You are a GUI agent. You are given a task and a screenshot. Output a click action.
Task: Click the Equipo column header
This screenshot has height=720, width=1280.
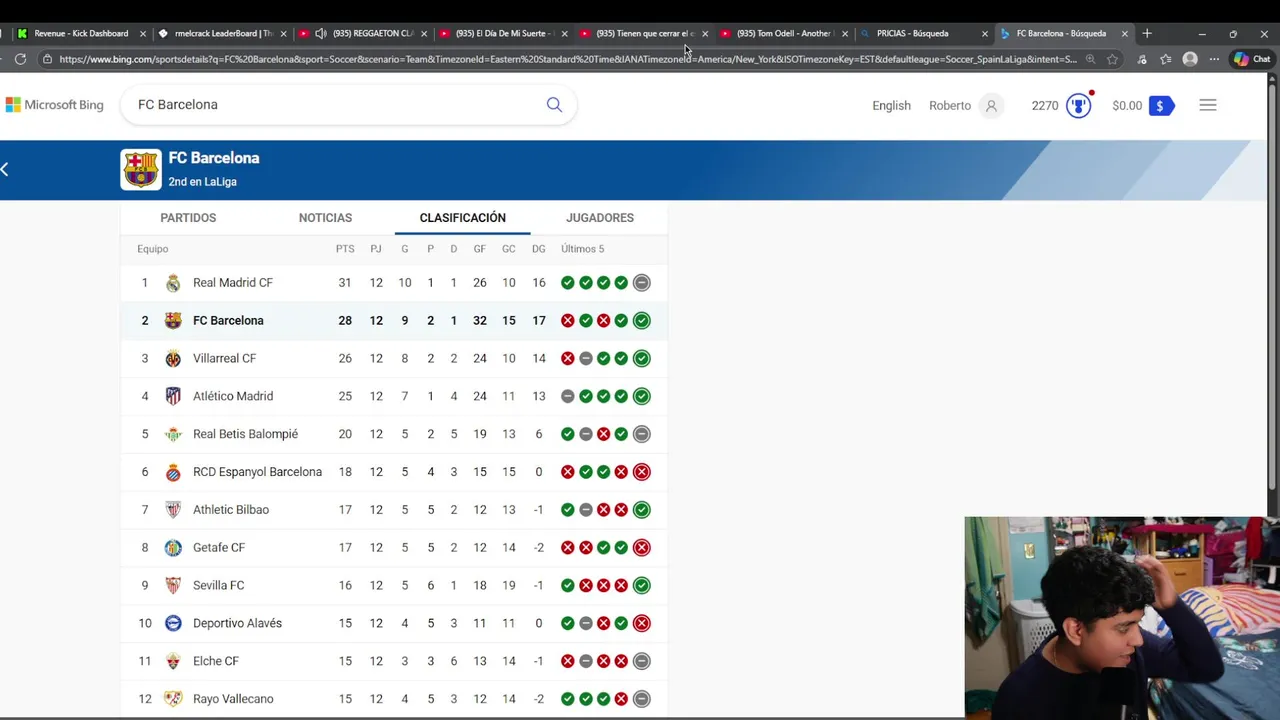coord(153,249)
